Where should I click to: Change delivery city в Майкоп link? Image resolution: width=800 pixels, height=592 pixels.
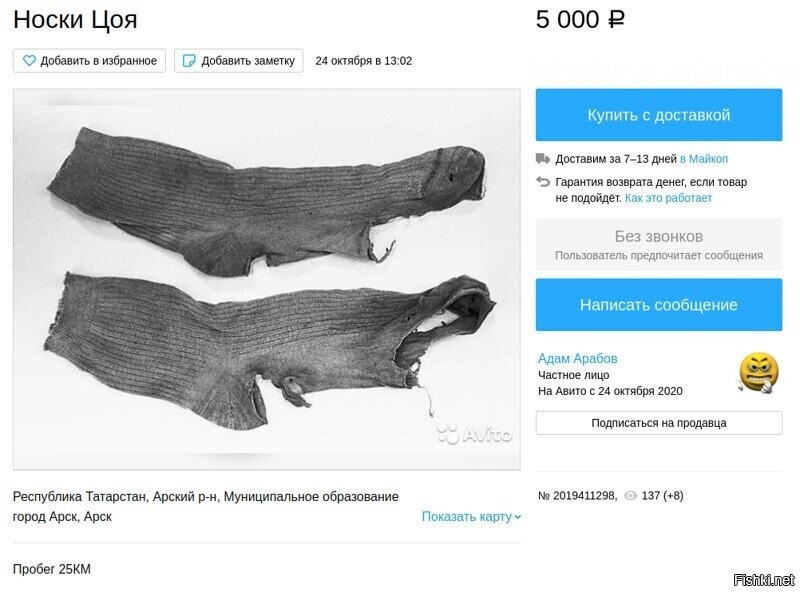(x=704, y=159)
